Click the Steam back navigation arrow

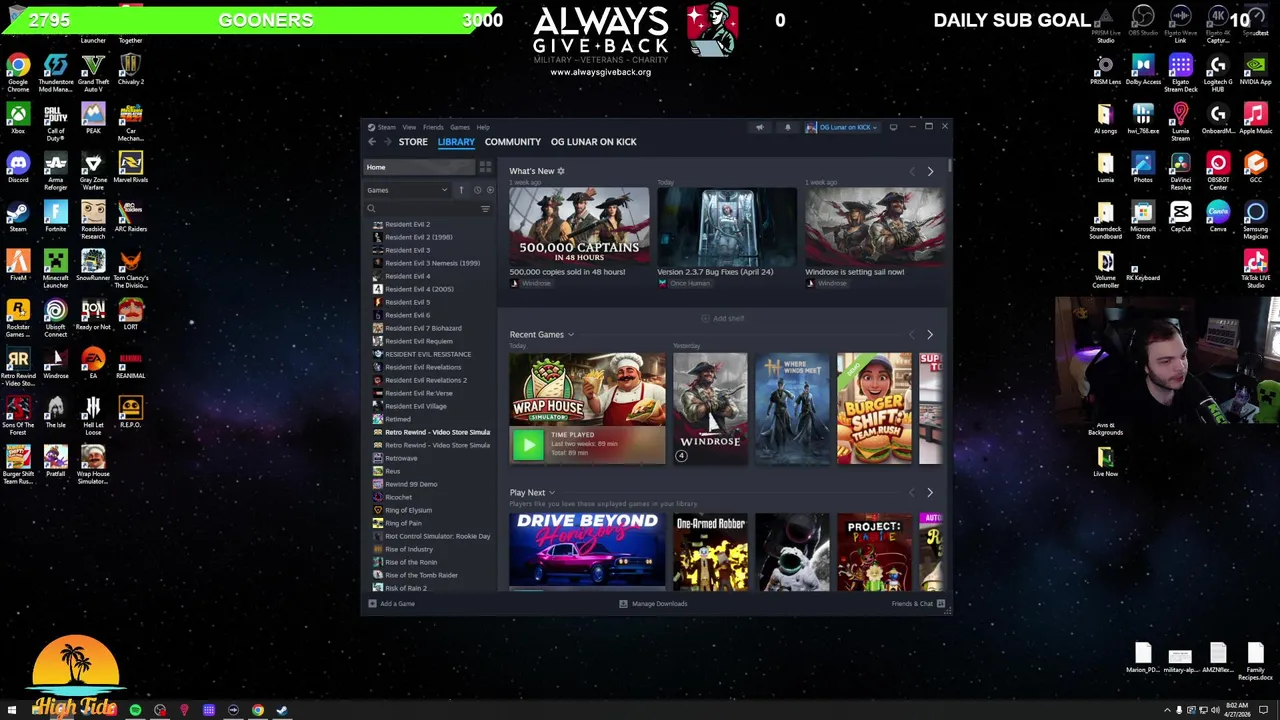pos(372,142)
